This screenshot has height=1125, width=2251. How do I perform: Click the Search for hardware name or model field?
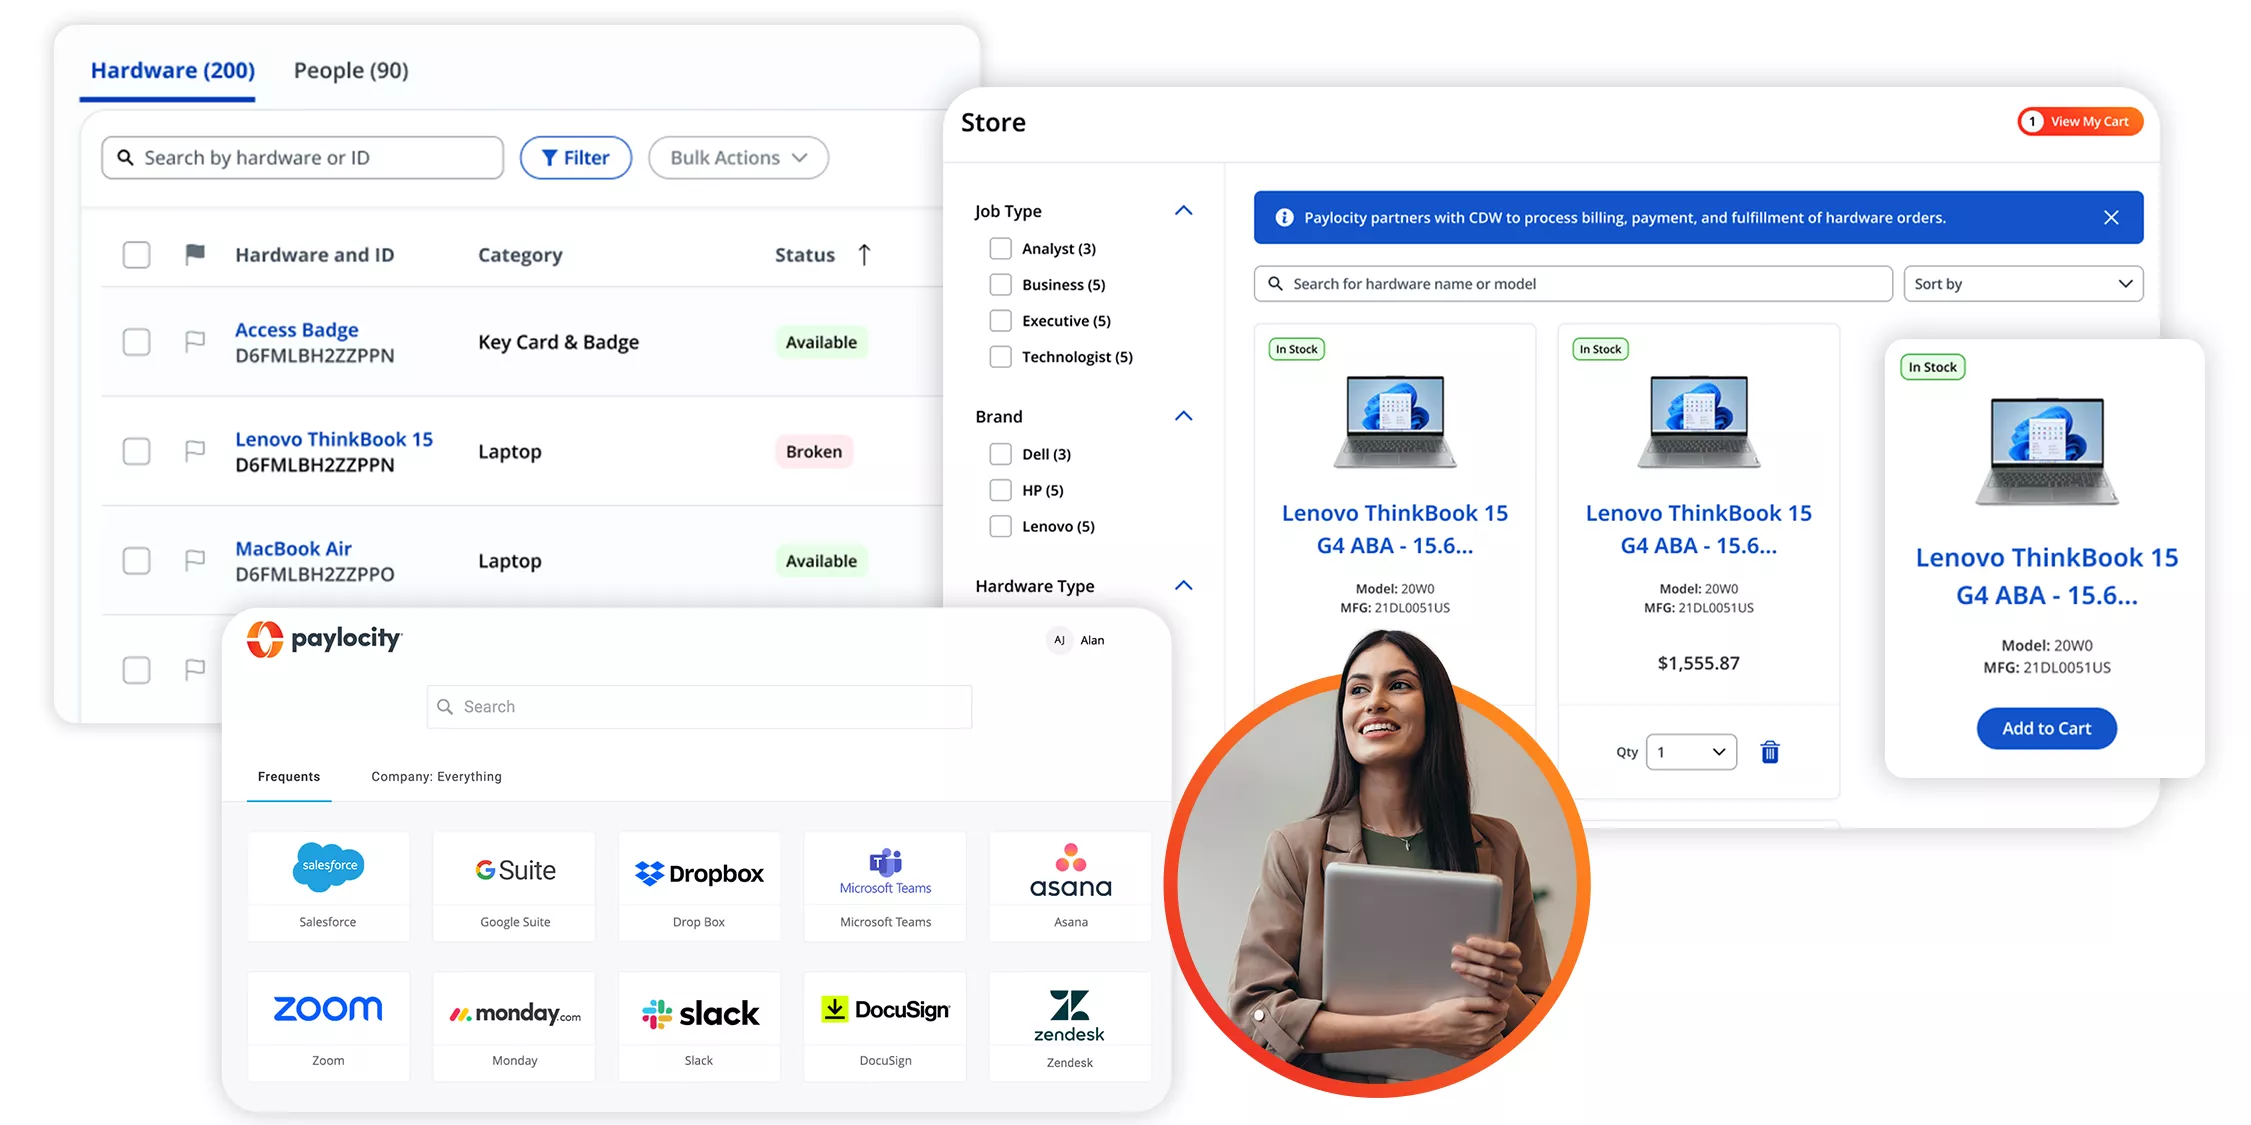(1573, 284)
